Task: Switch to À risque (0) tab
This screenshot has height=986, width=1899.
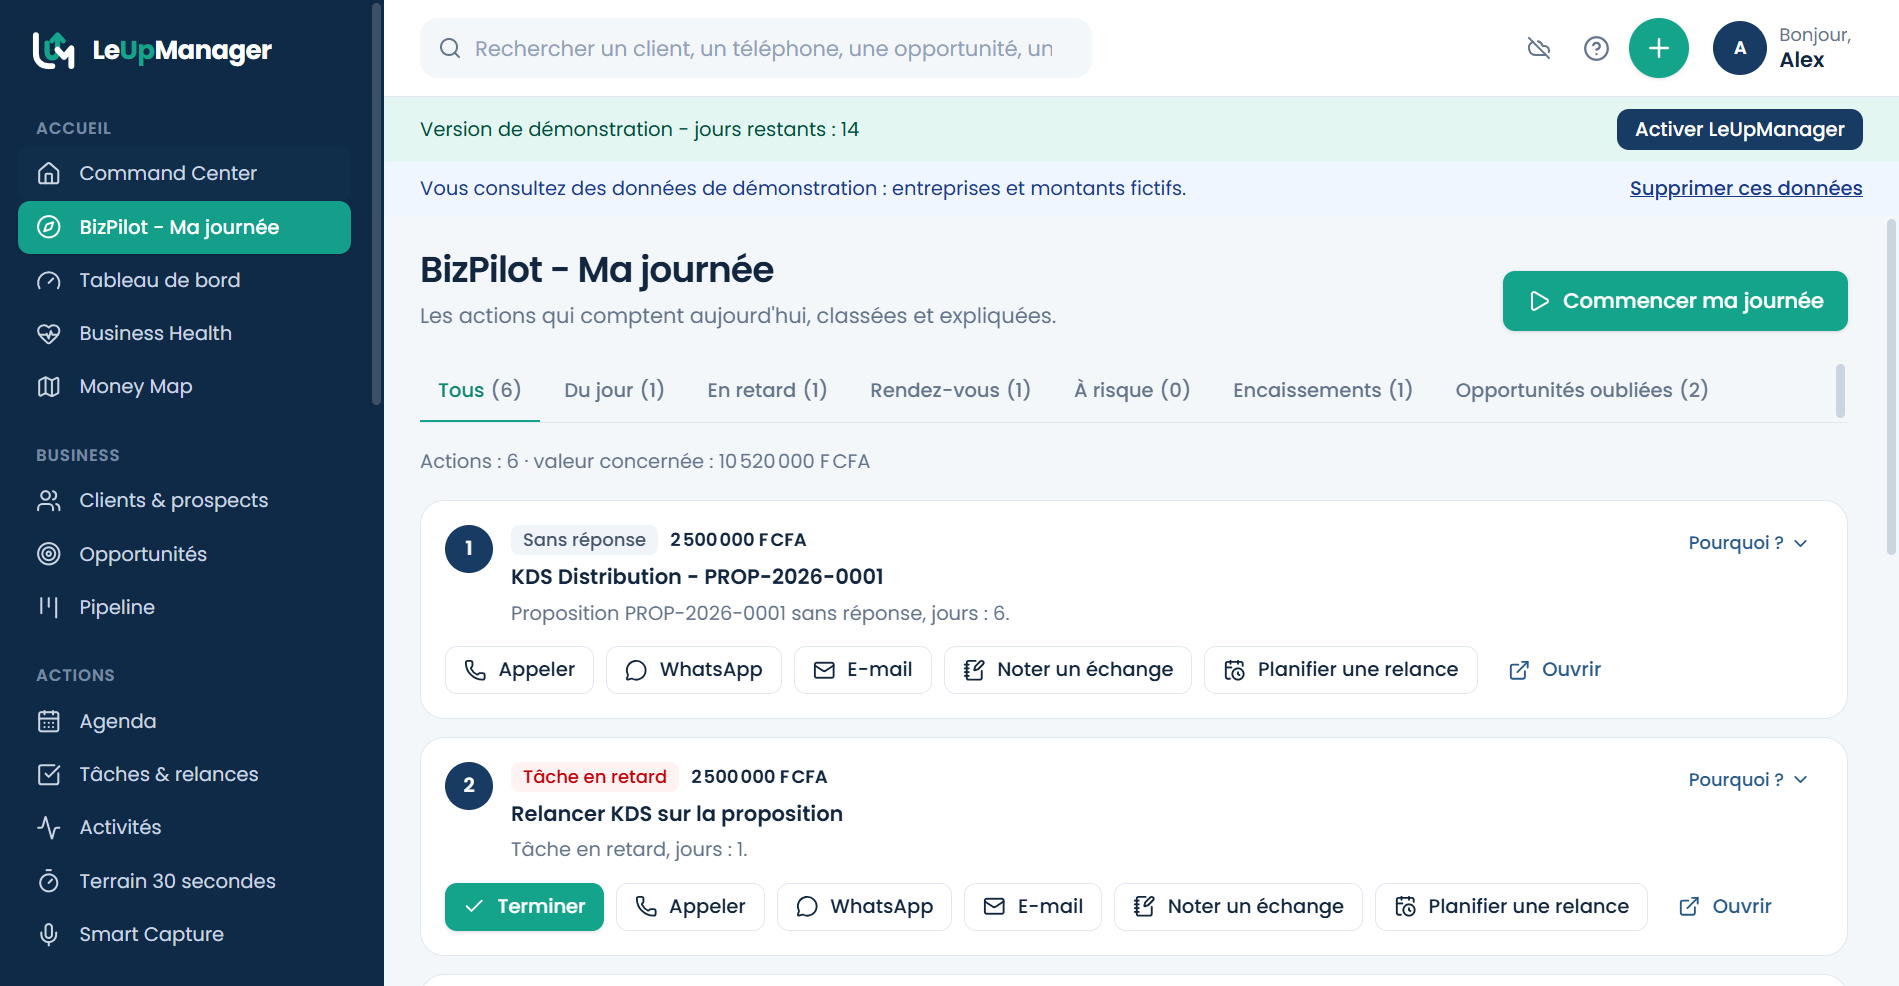Action: [x=1132, y=390]
